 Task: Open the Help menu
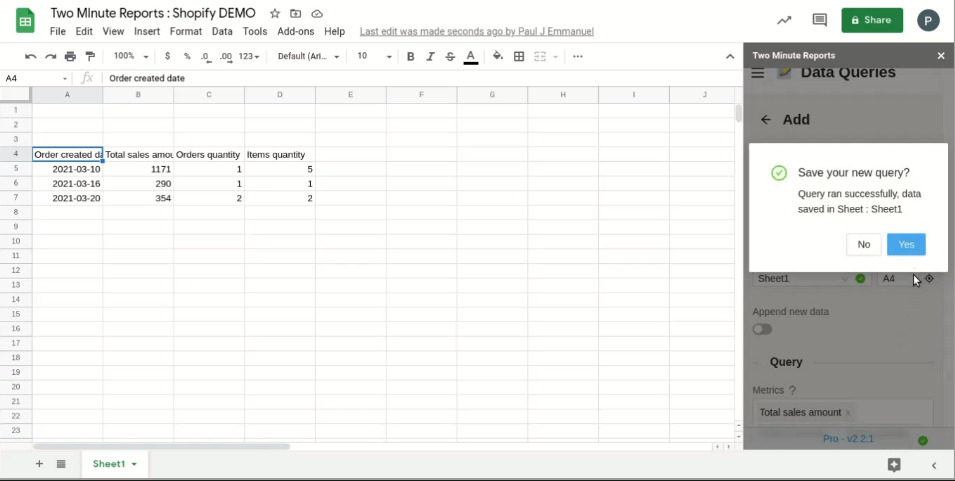tap(334, 31)
